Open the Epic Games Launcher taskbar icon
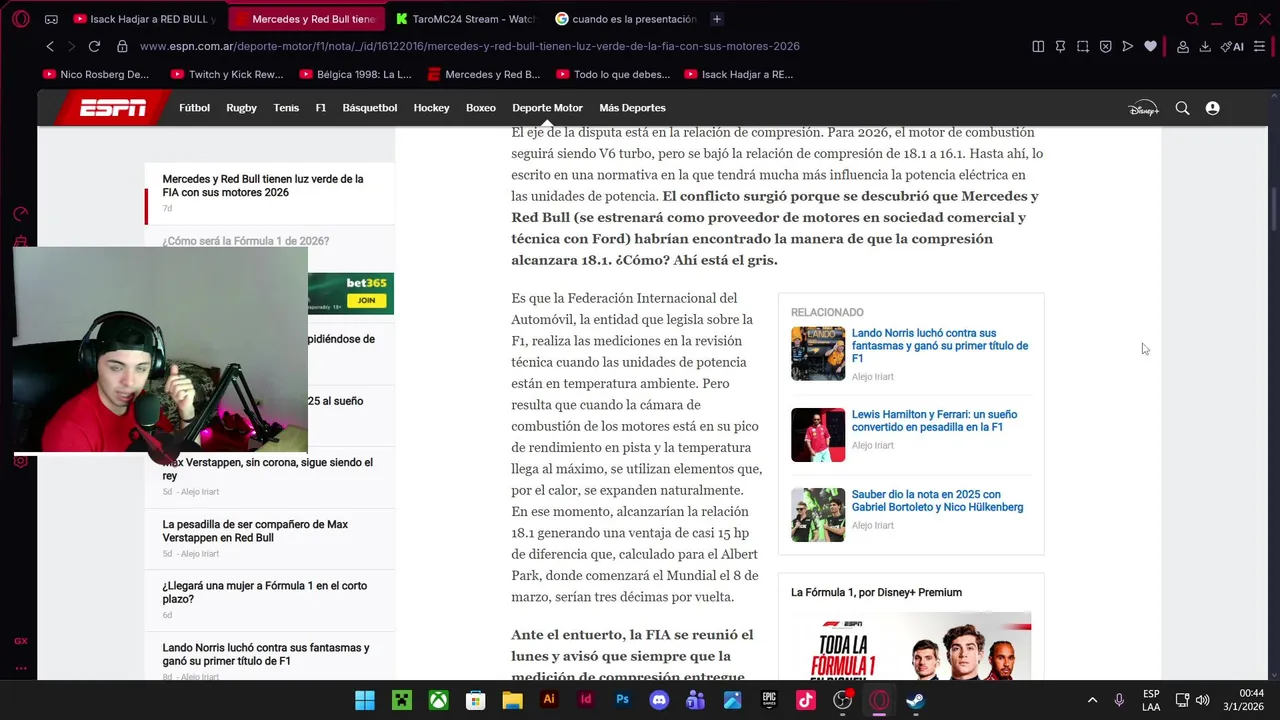 [x=769, y=700]
